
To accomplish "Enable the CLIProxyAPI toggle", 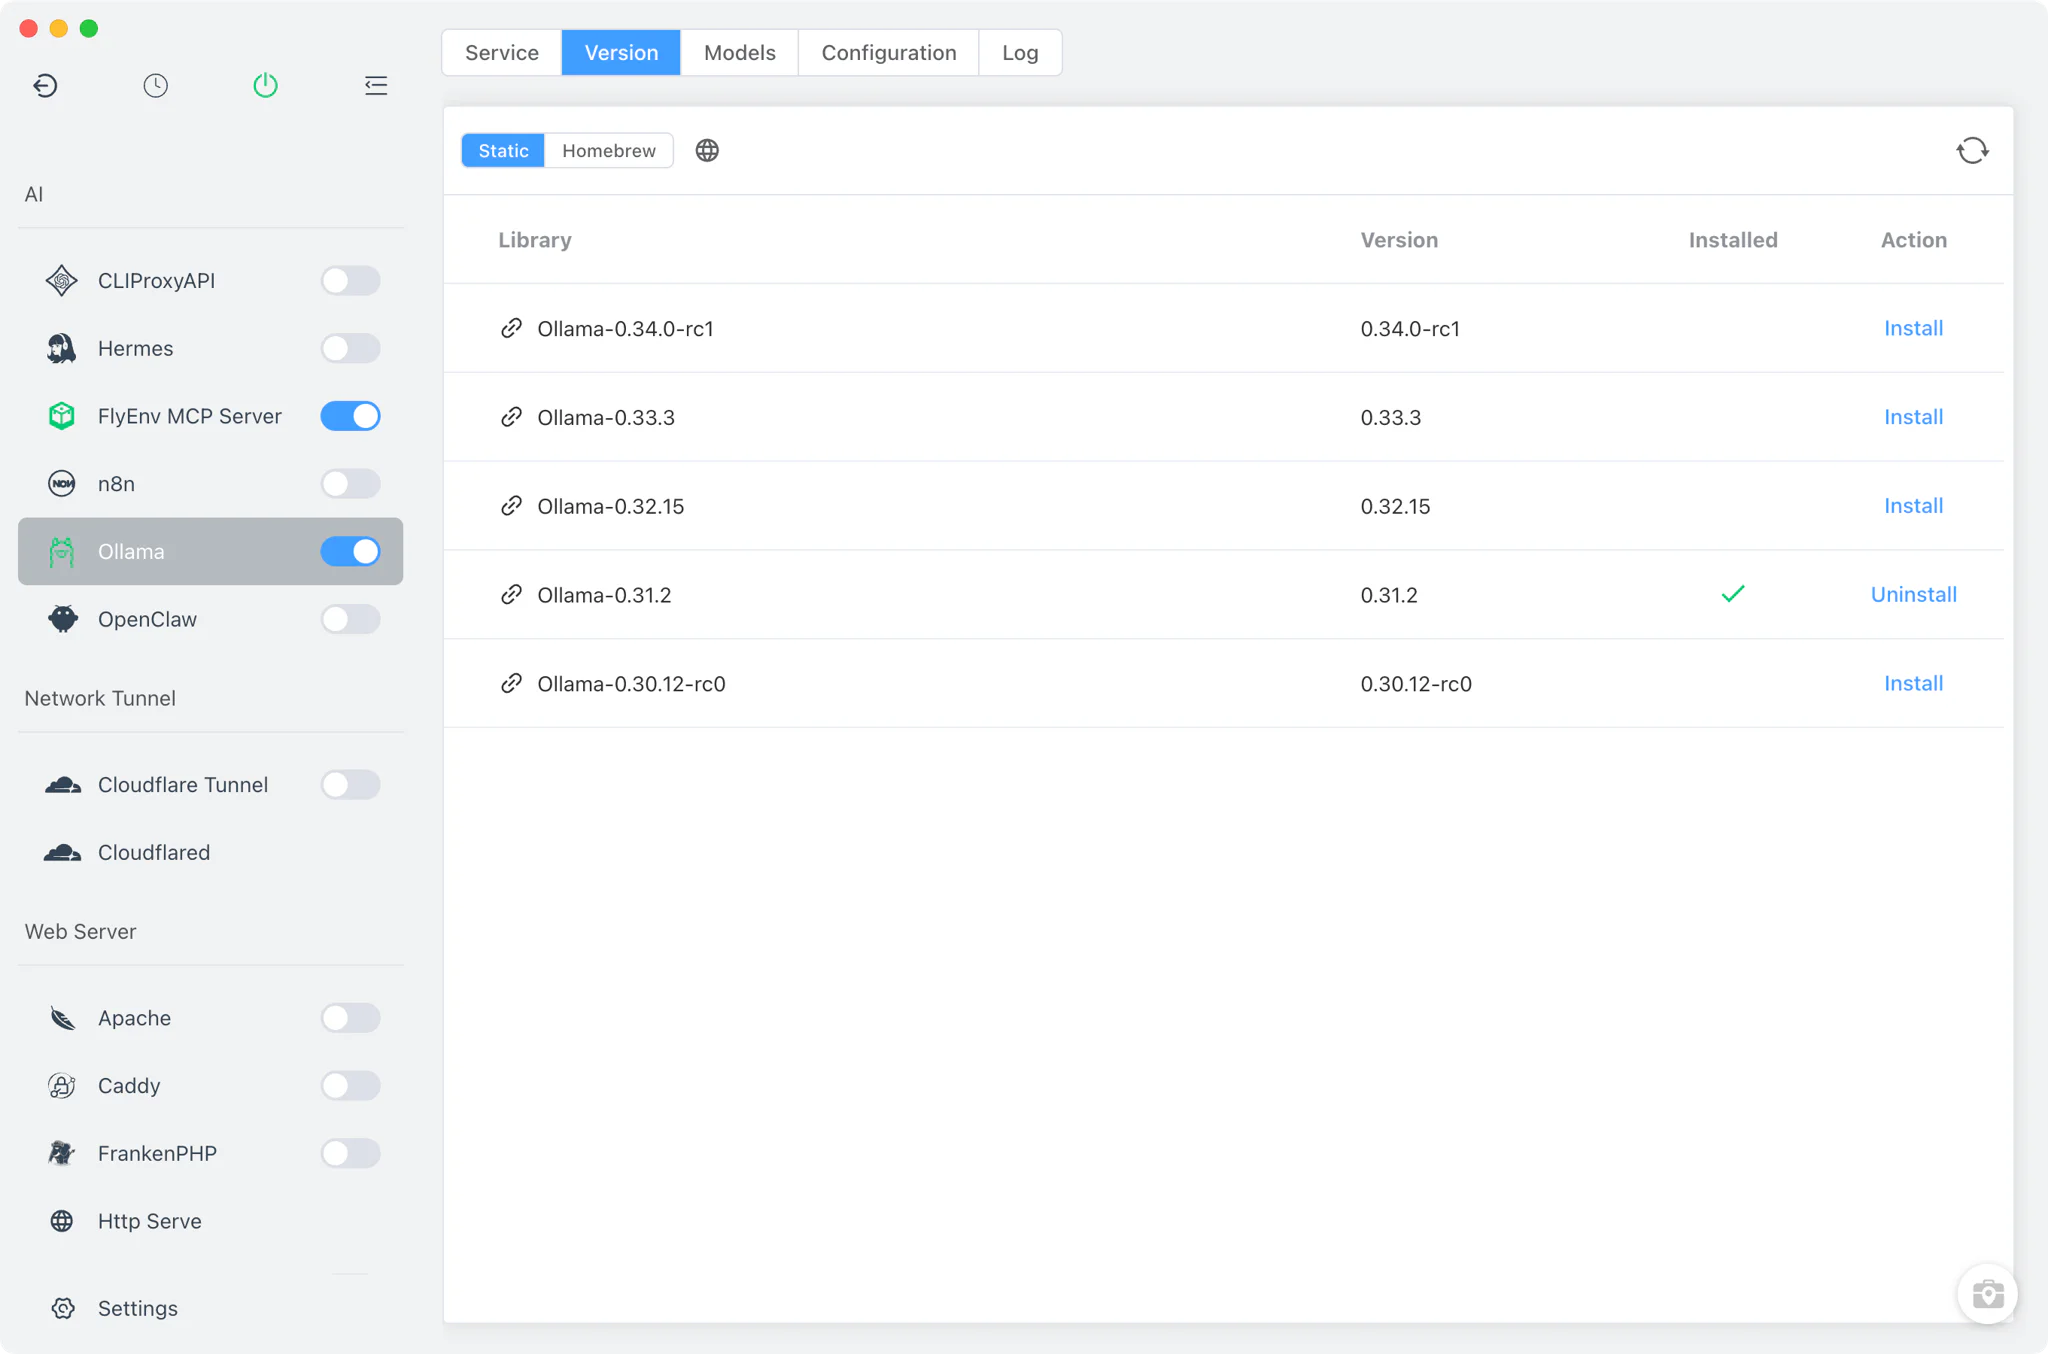I will pyautogui.click(x=350, y=281).
